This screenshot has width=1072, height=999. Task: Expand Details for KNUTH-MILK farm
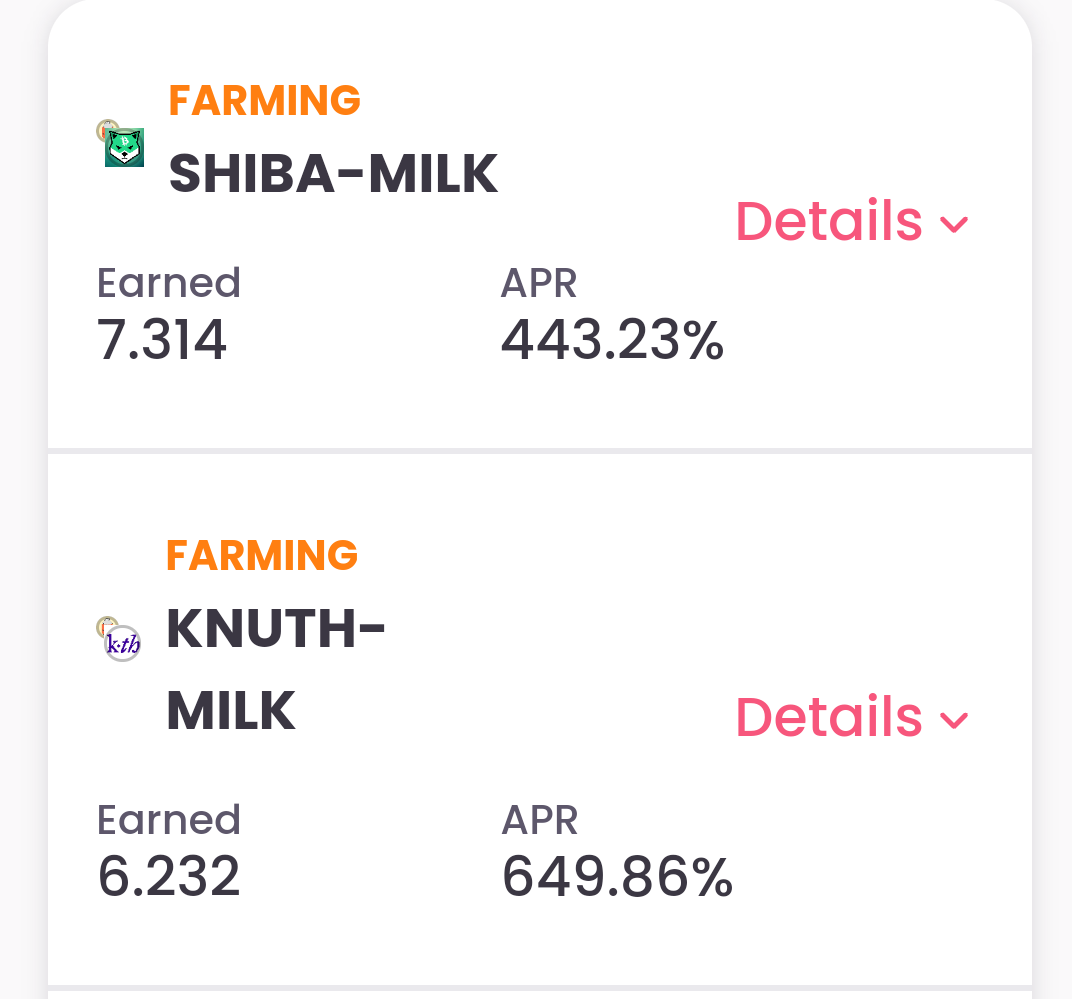click(x=852, y=717)
